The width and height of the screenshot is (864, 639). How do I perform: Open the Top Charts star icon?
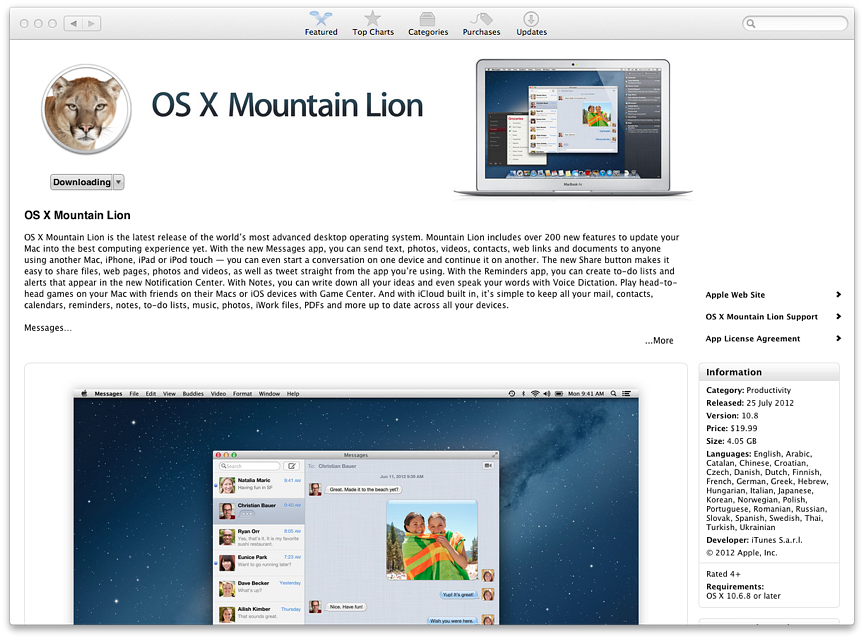pyautogui.click(x=372, y=18)
